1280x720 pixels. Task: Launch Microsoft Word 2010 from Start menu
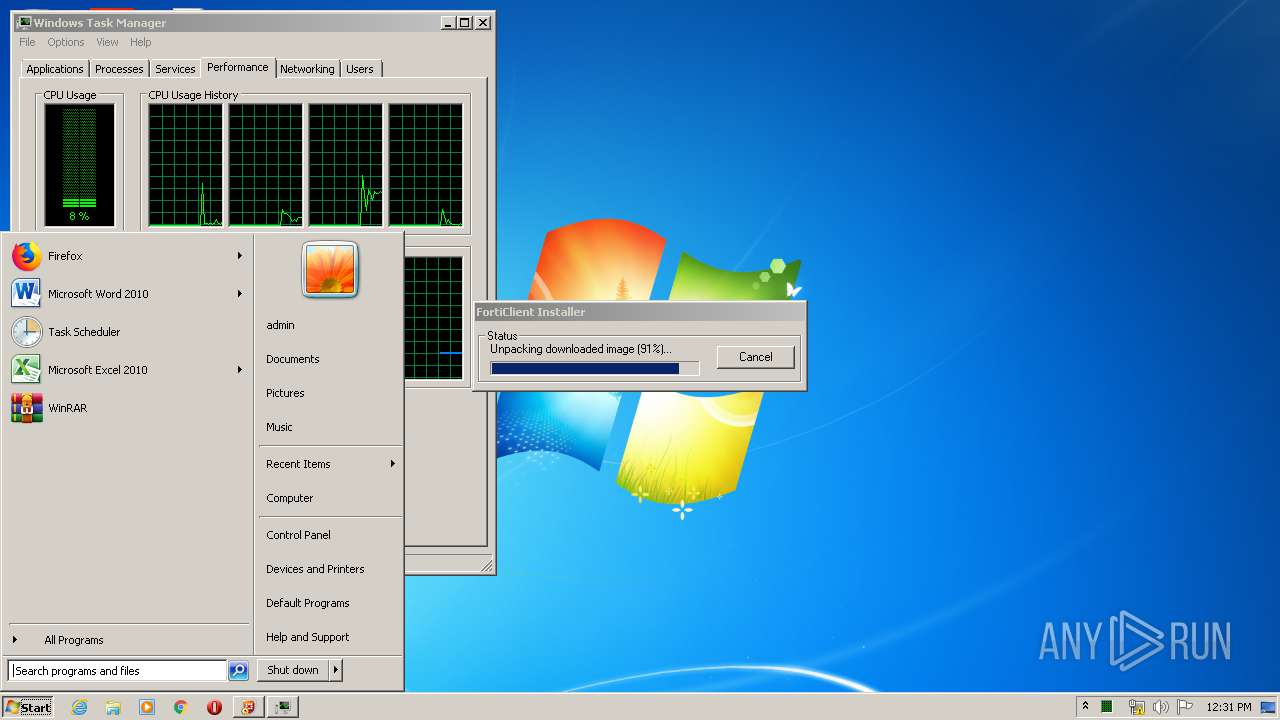127,294
